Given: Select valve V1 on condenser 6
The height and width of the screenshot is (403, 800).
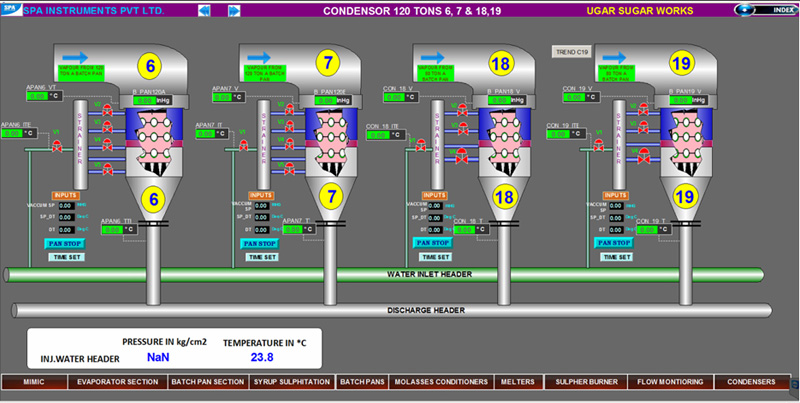Looking at the screenshot, I should click(x=57, y=147).
